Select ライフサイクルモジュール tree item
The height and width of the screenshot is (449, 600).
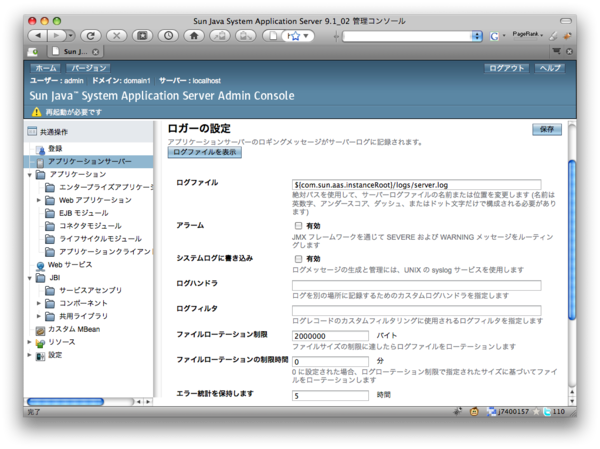tap(100, 239)
